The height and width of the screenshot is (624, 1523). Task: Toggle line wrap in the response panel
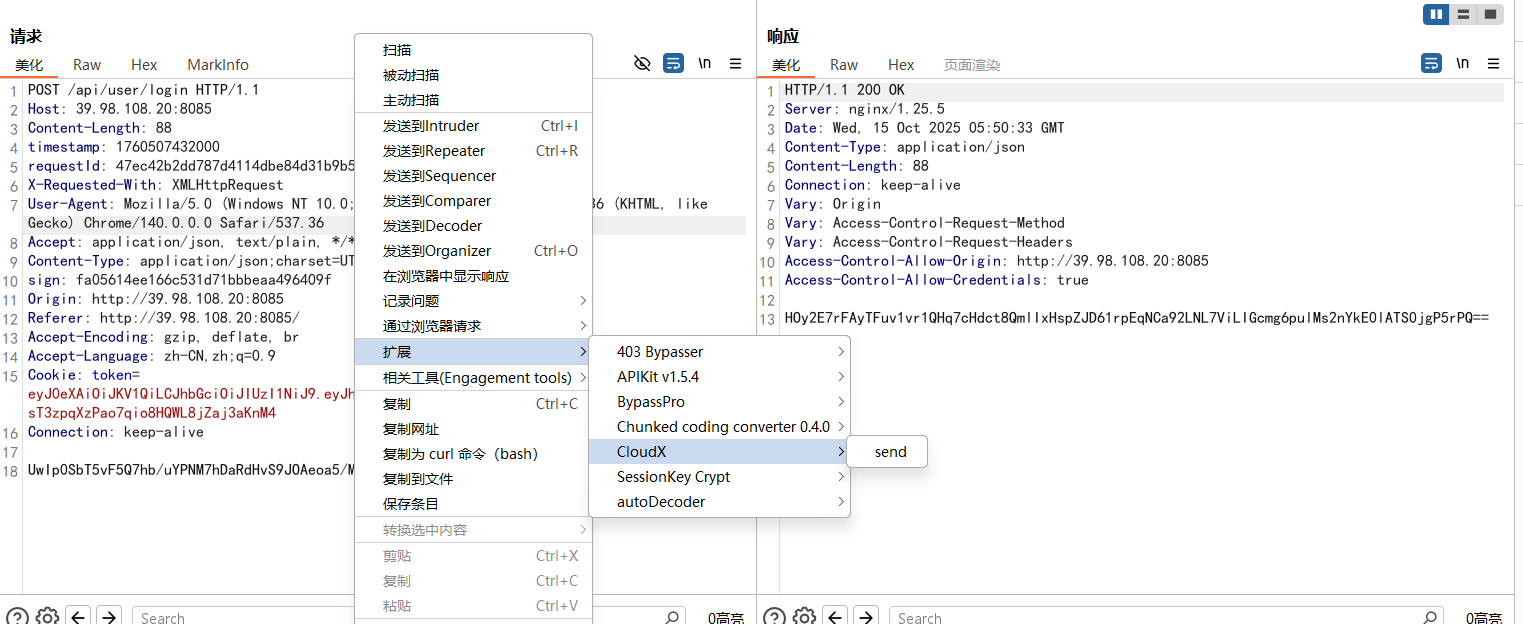pyautogui.click(x=1431, y=63)
